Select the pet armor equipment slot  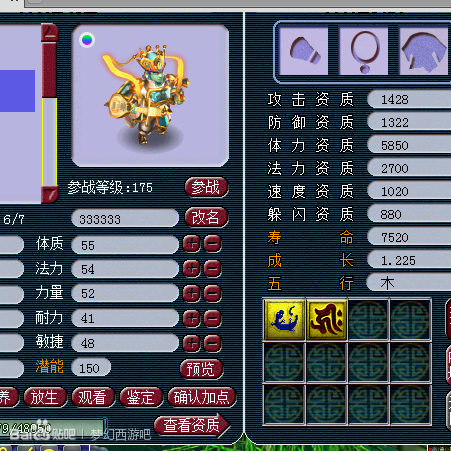point(423,51)
